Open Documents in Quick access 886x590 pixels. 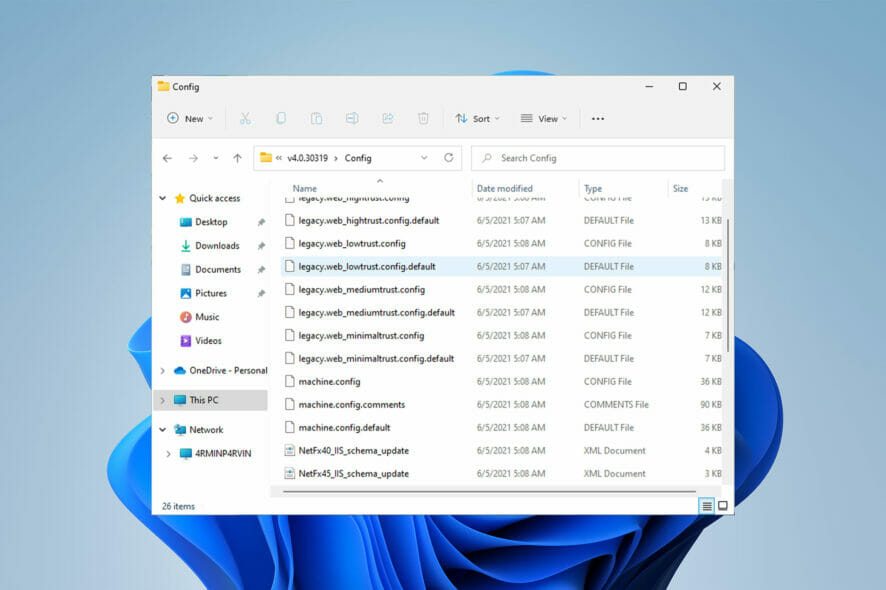coord(218,270)
